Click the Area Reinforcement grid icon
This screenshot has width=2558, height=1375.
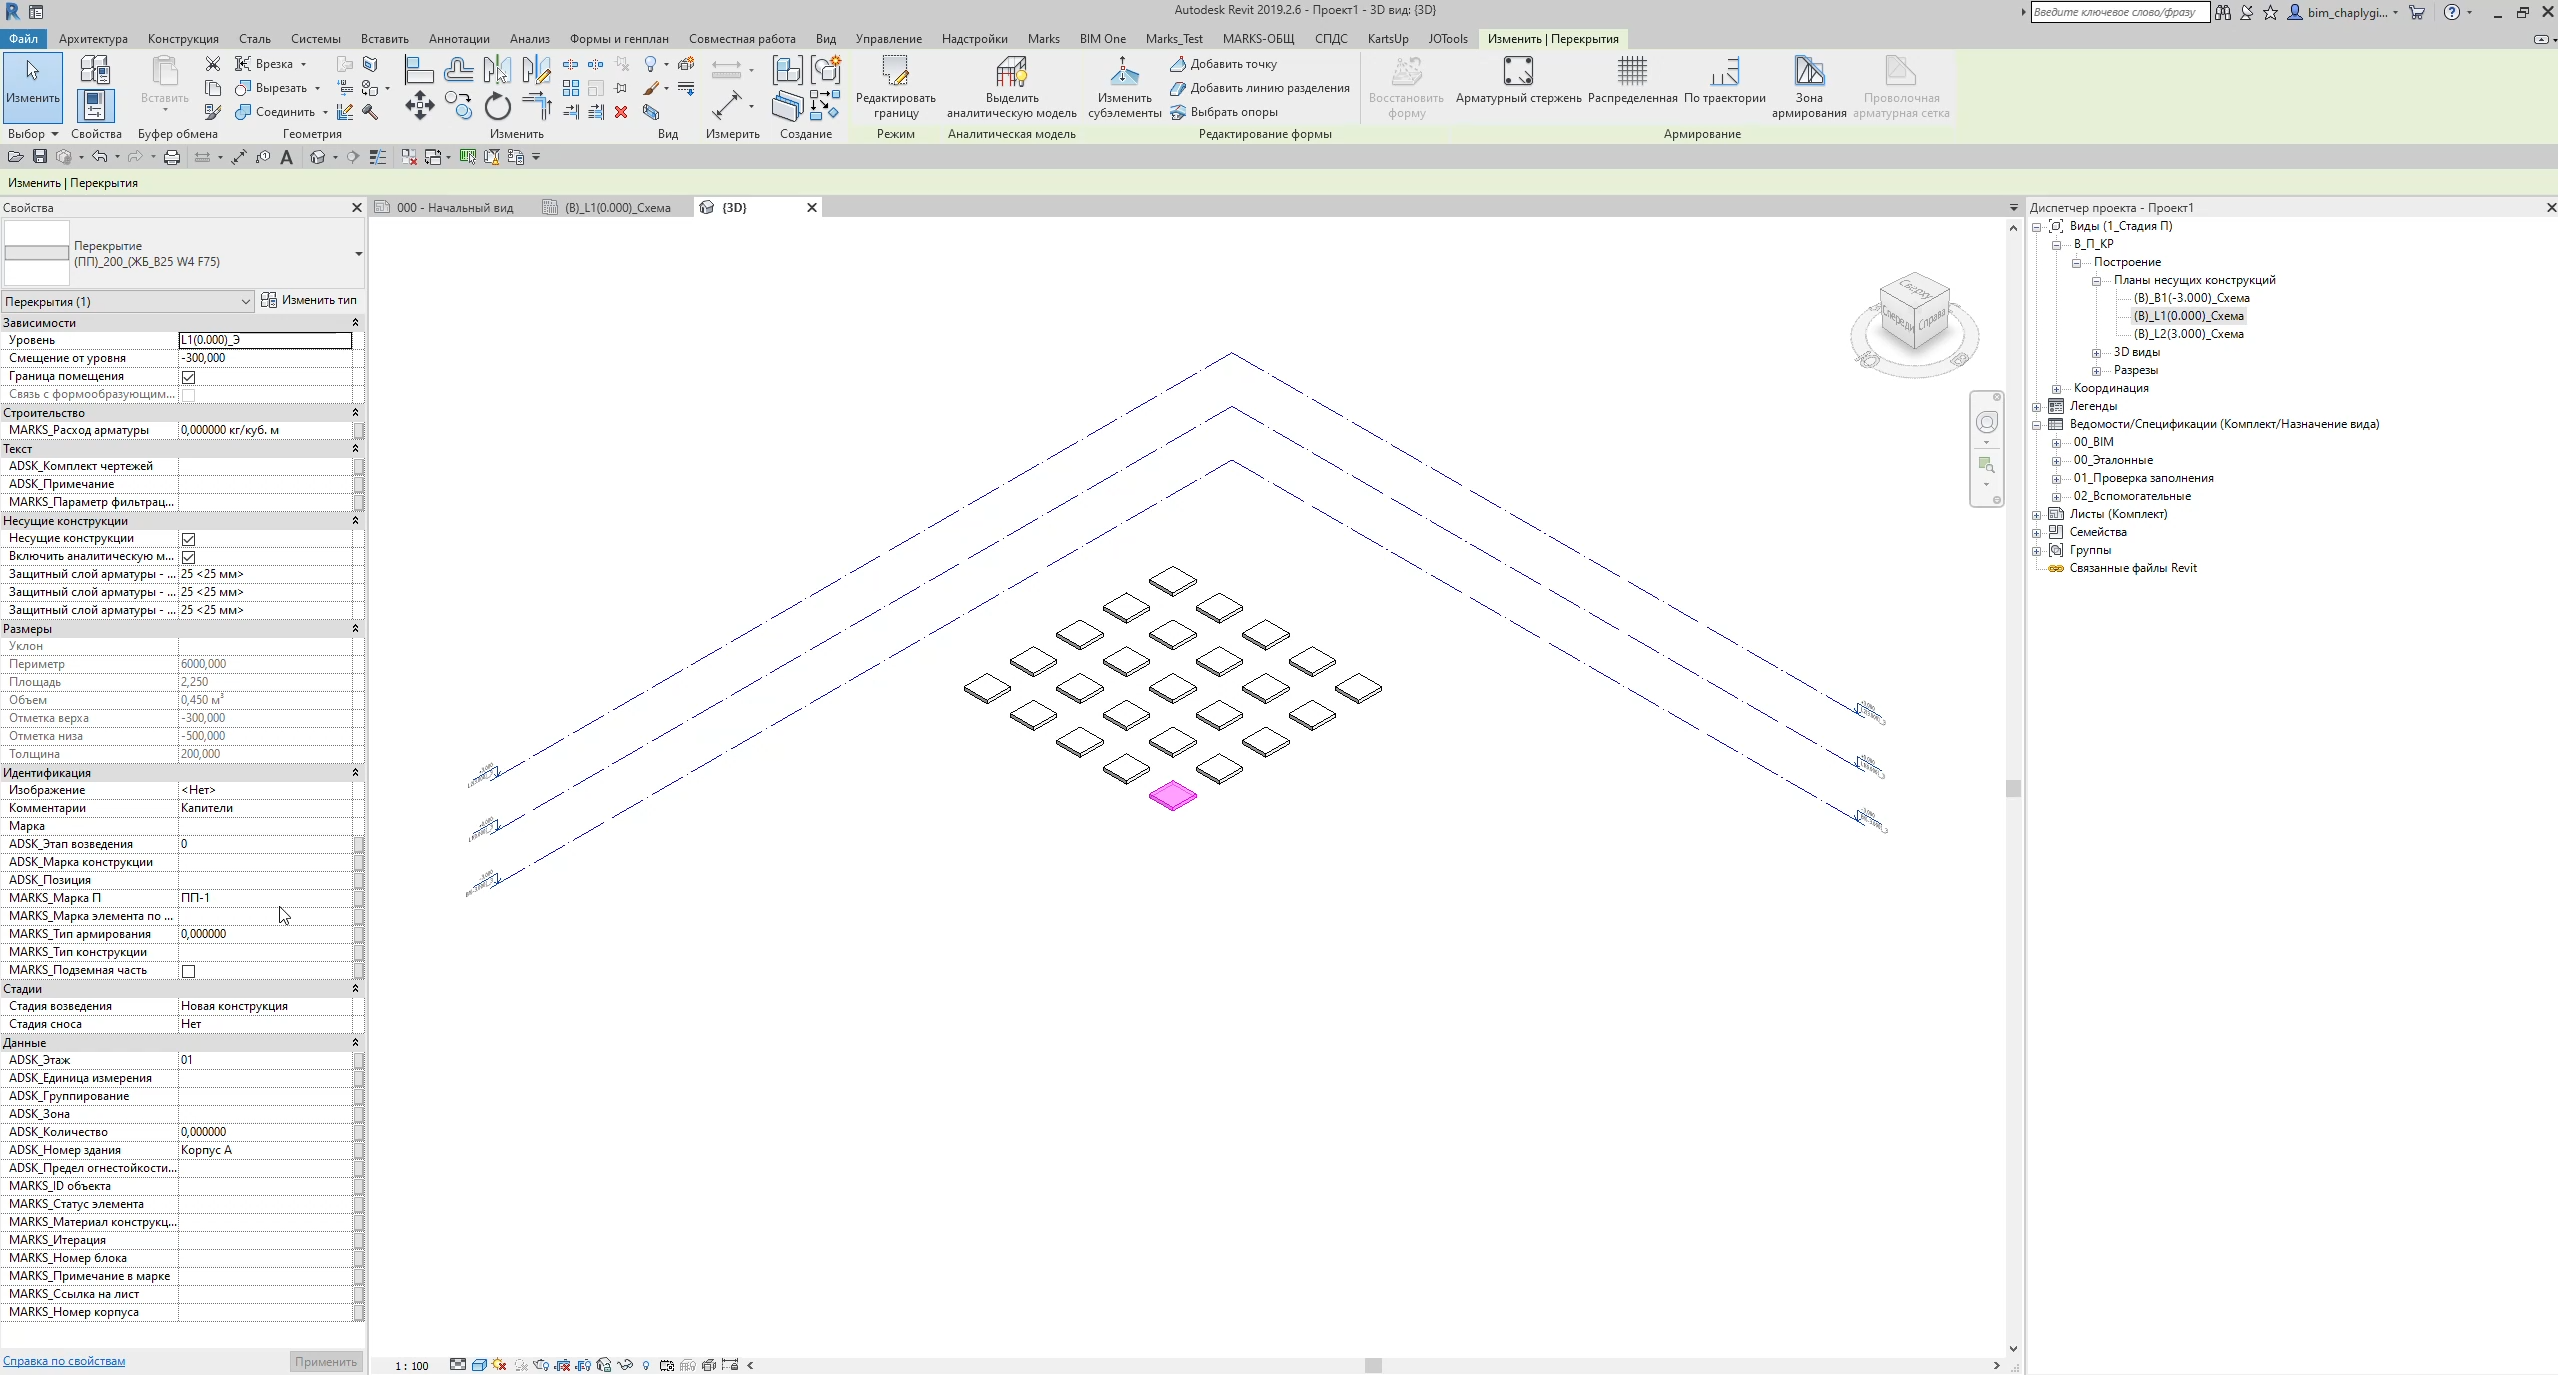tap(1632, 71)
